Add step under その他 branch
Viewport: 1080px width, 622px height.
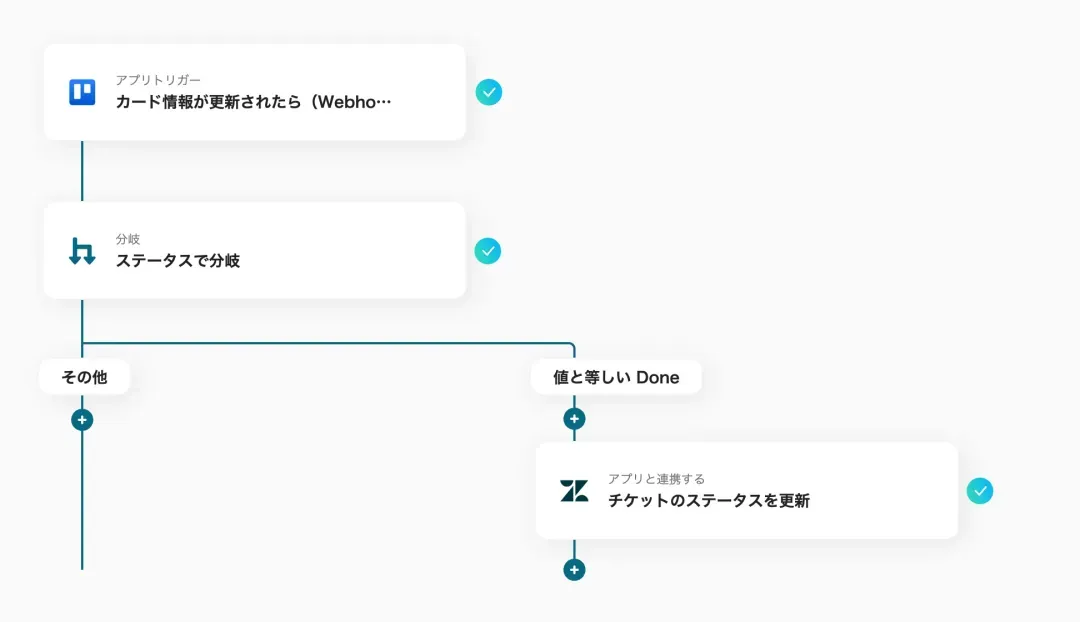click(82, 420)
